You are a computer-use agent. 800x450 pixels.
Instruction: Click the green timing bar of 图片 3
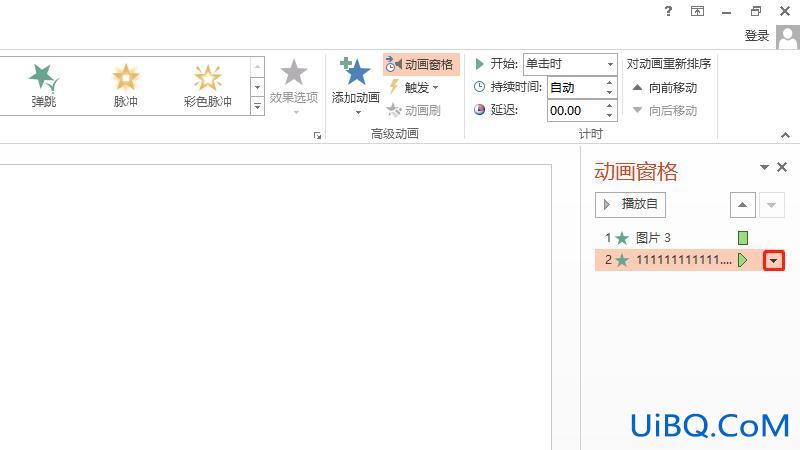743,238
